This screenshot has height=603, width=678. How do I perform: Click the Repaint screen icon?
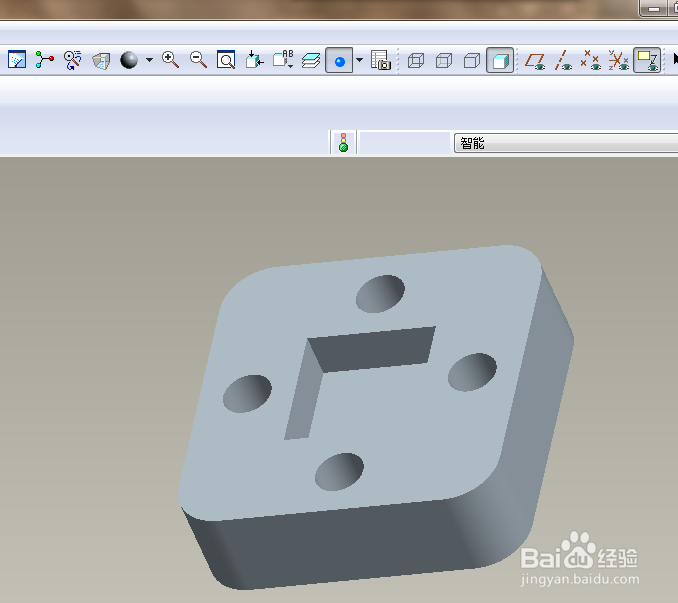pos(17,60)
